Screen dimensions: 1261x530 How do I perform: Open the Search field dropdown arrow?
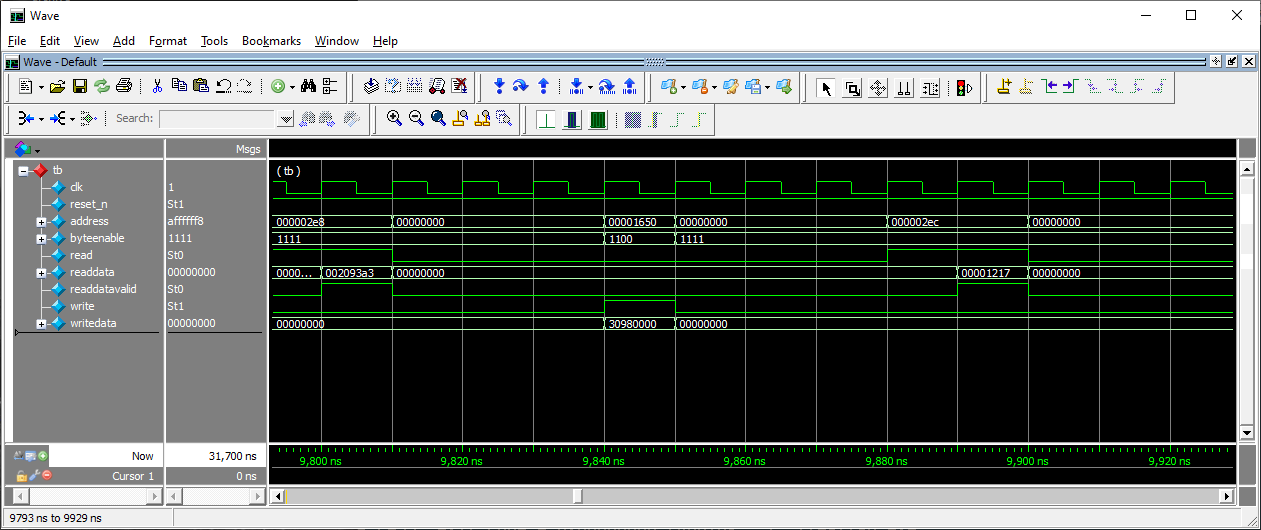(286, 118)
